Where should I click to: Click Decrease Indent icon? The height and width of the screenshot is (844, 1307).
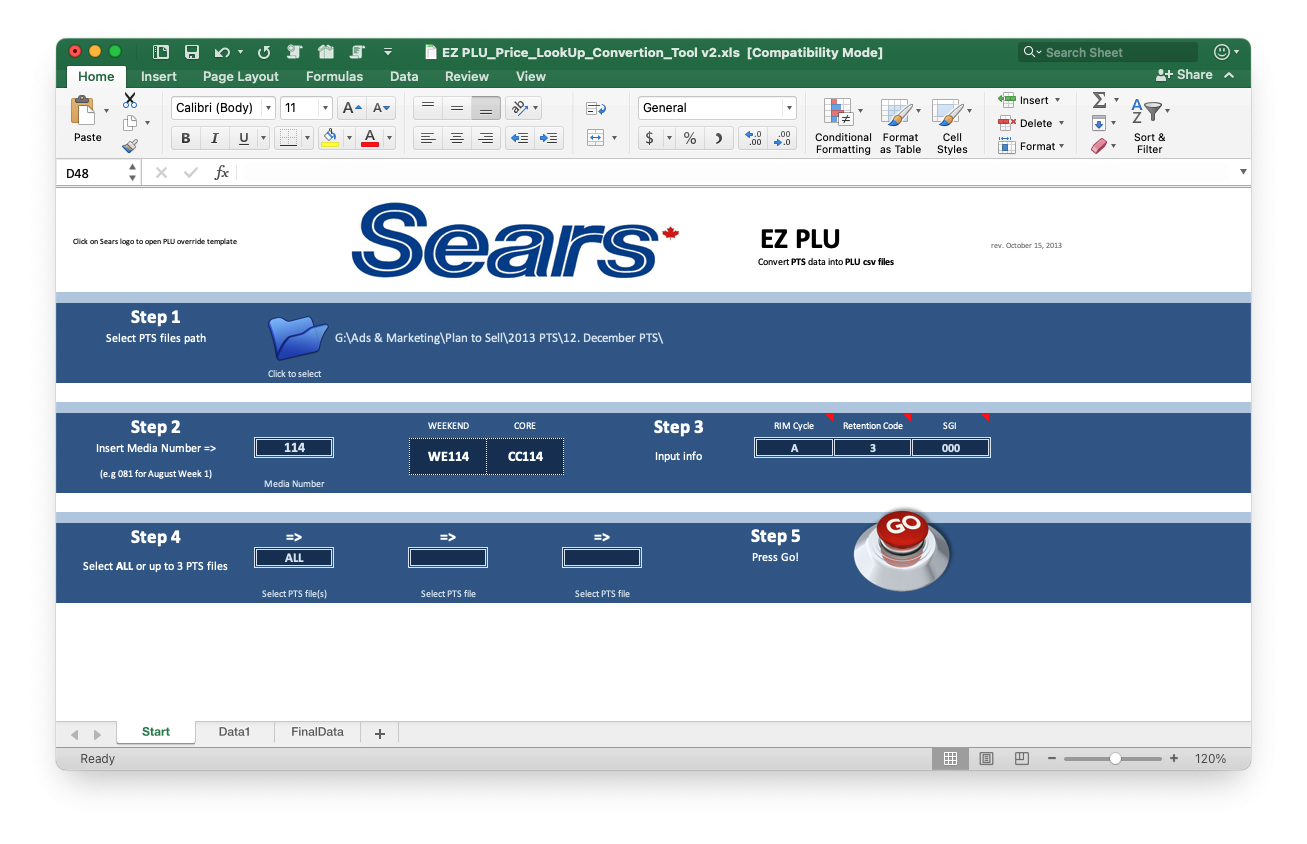tap(519, 139)
